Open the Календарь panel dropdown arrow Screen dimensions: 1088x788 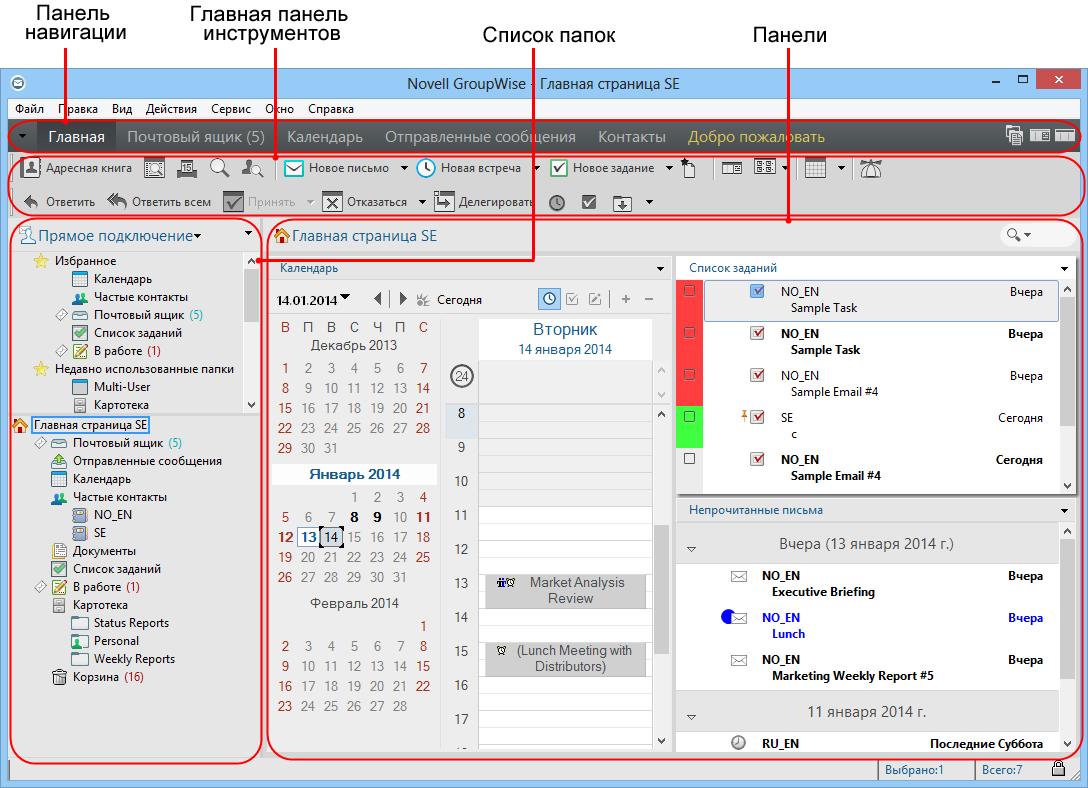point(660,268)
